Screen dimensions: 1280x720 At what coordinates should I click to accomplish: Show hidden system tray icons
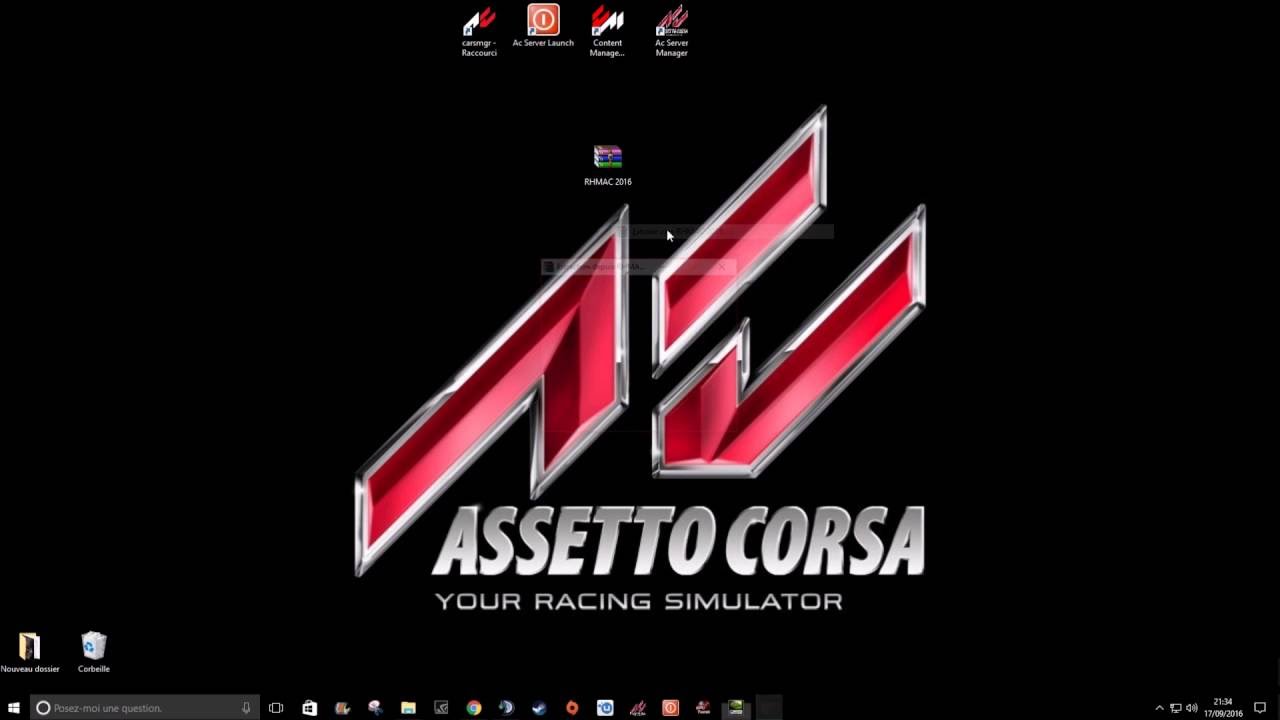pyautogui.click(x=1159, y=708)
